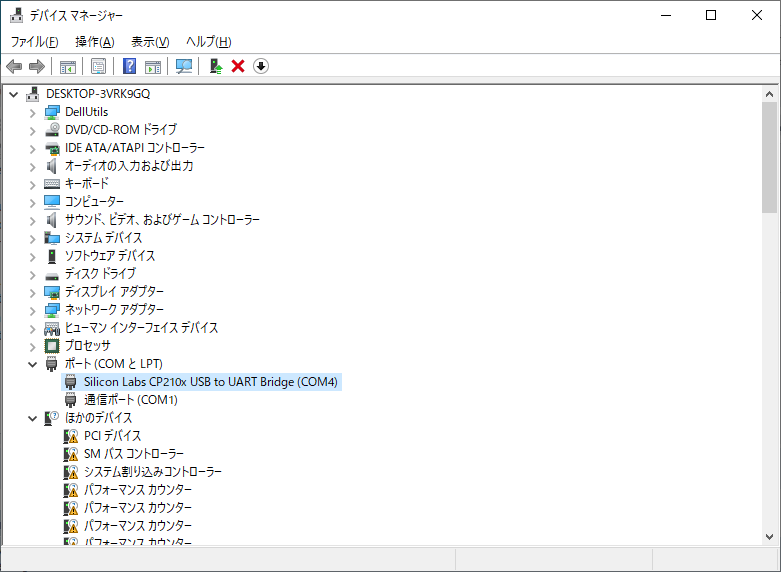Click the Help question mark toolbar icon
The height and width of the screenshot is (572, 781).
(129, 66)
